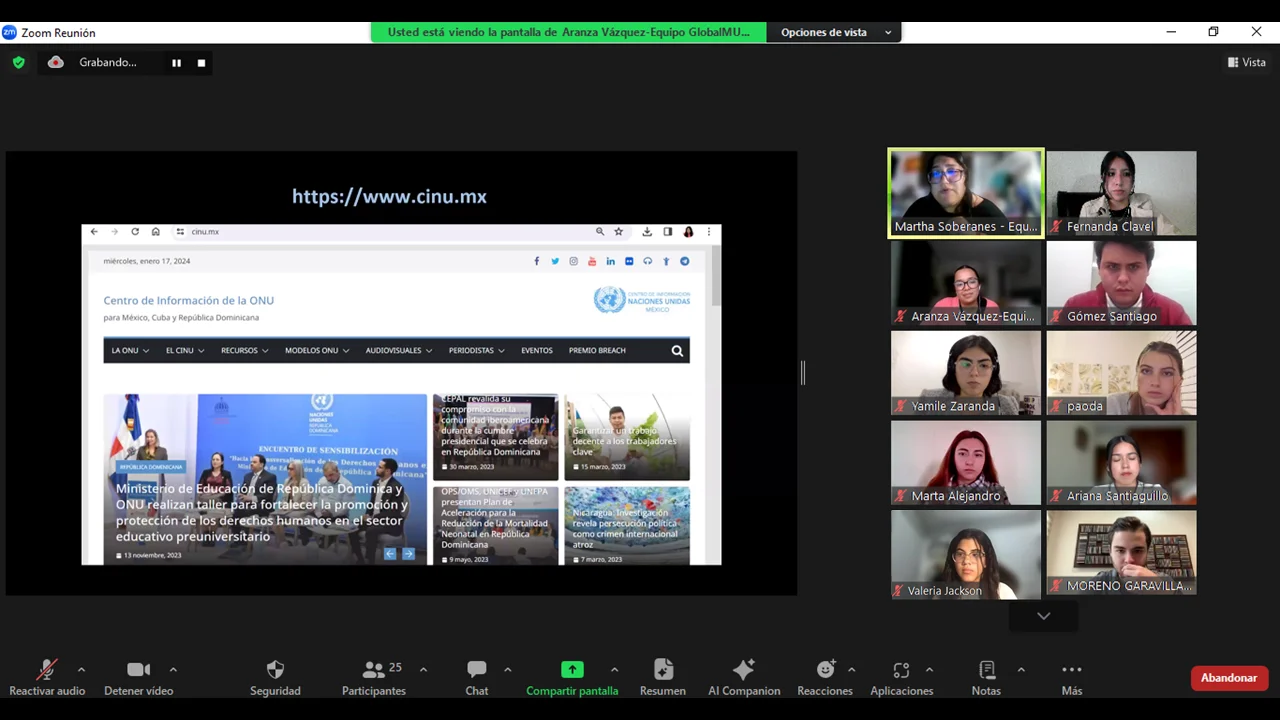Select Martha Soberanes video thumbnail

(965, 193)
